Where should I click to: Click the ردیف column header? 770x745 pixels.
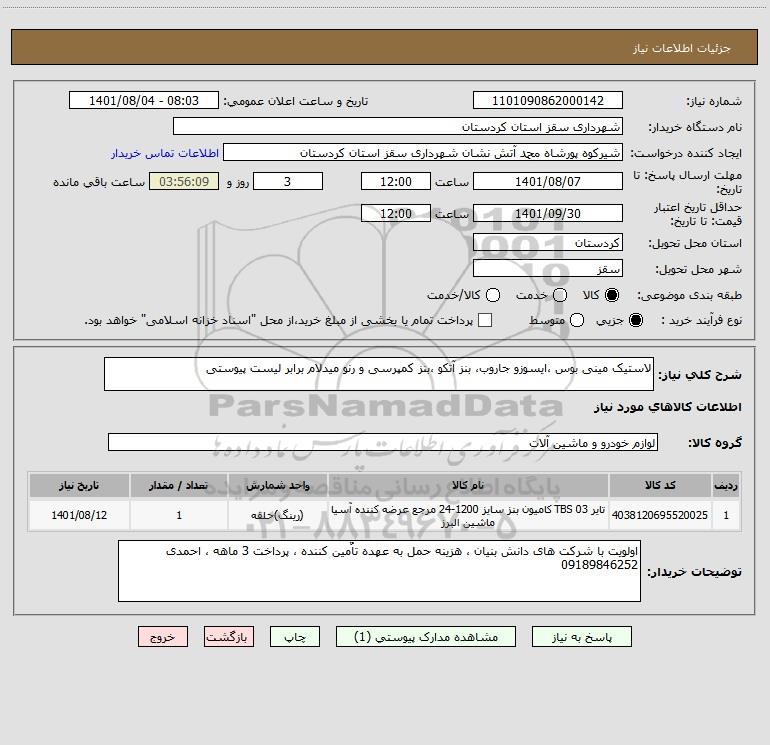(726, 485)
